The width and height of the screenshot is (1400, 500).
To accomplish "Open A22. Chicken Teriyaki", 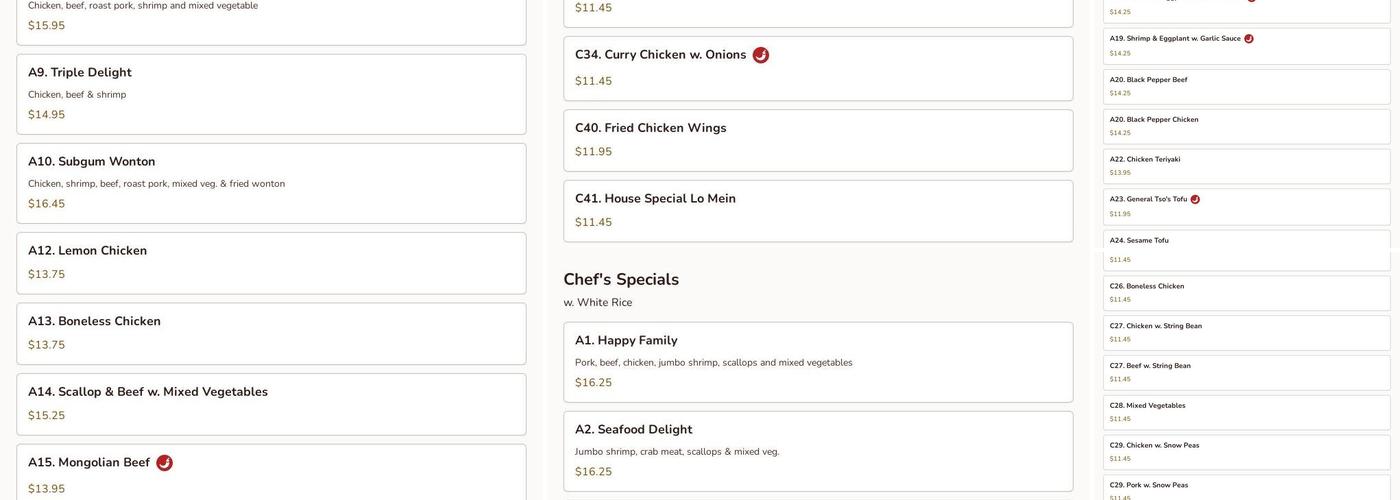I will (1246, 166).
